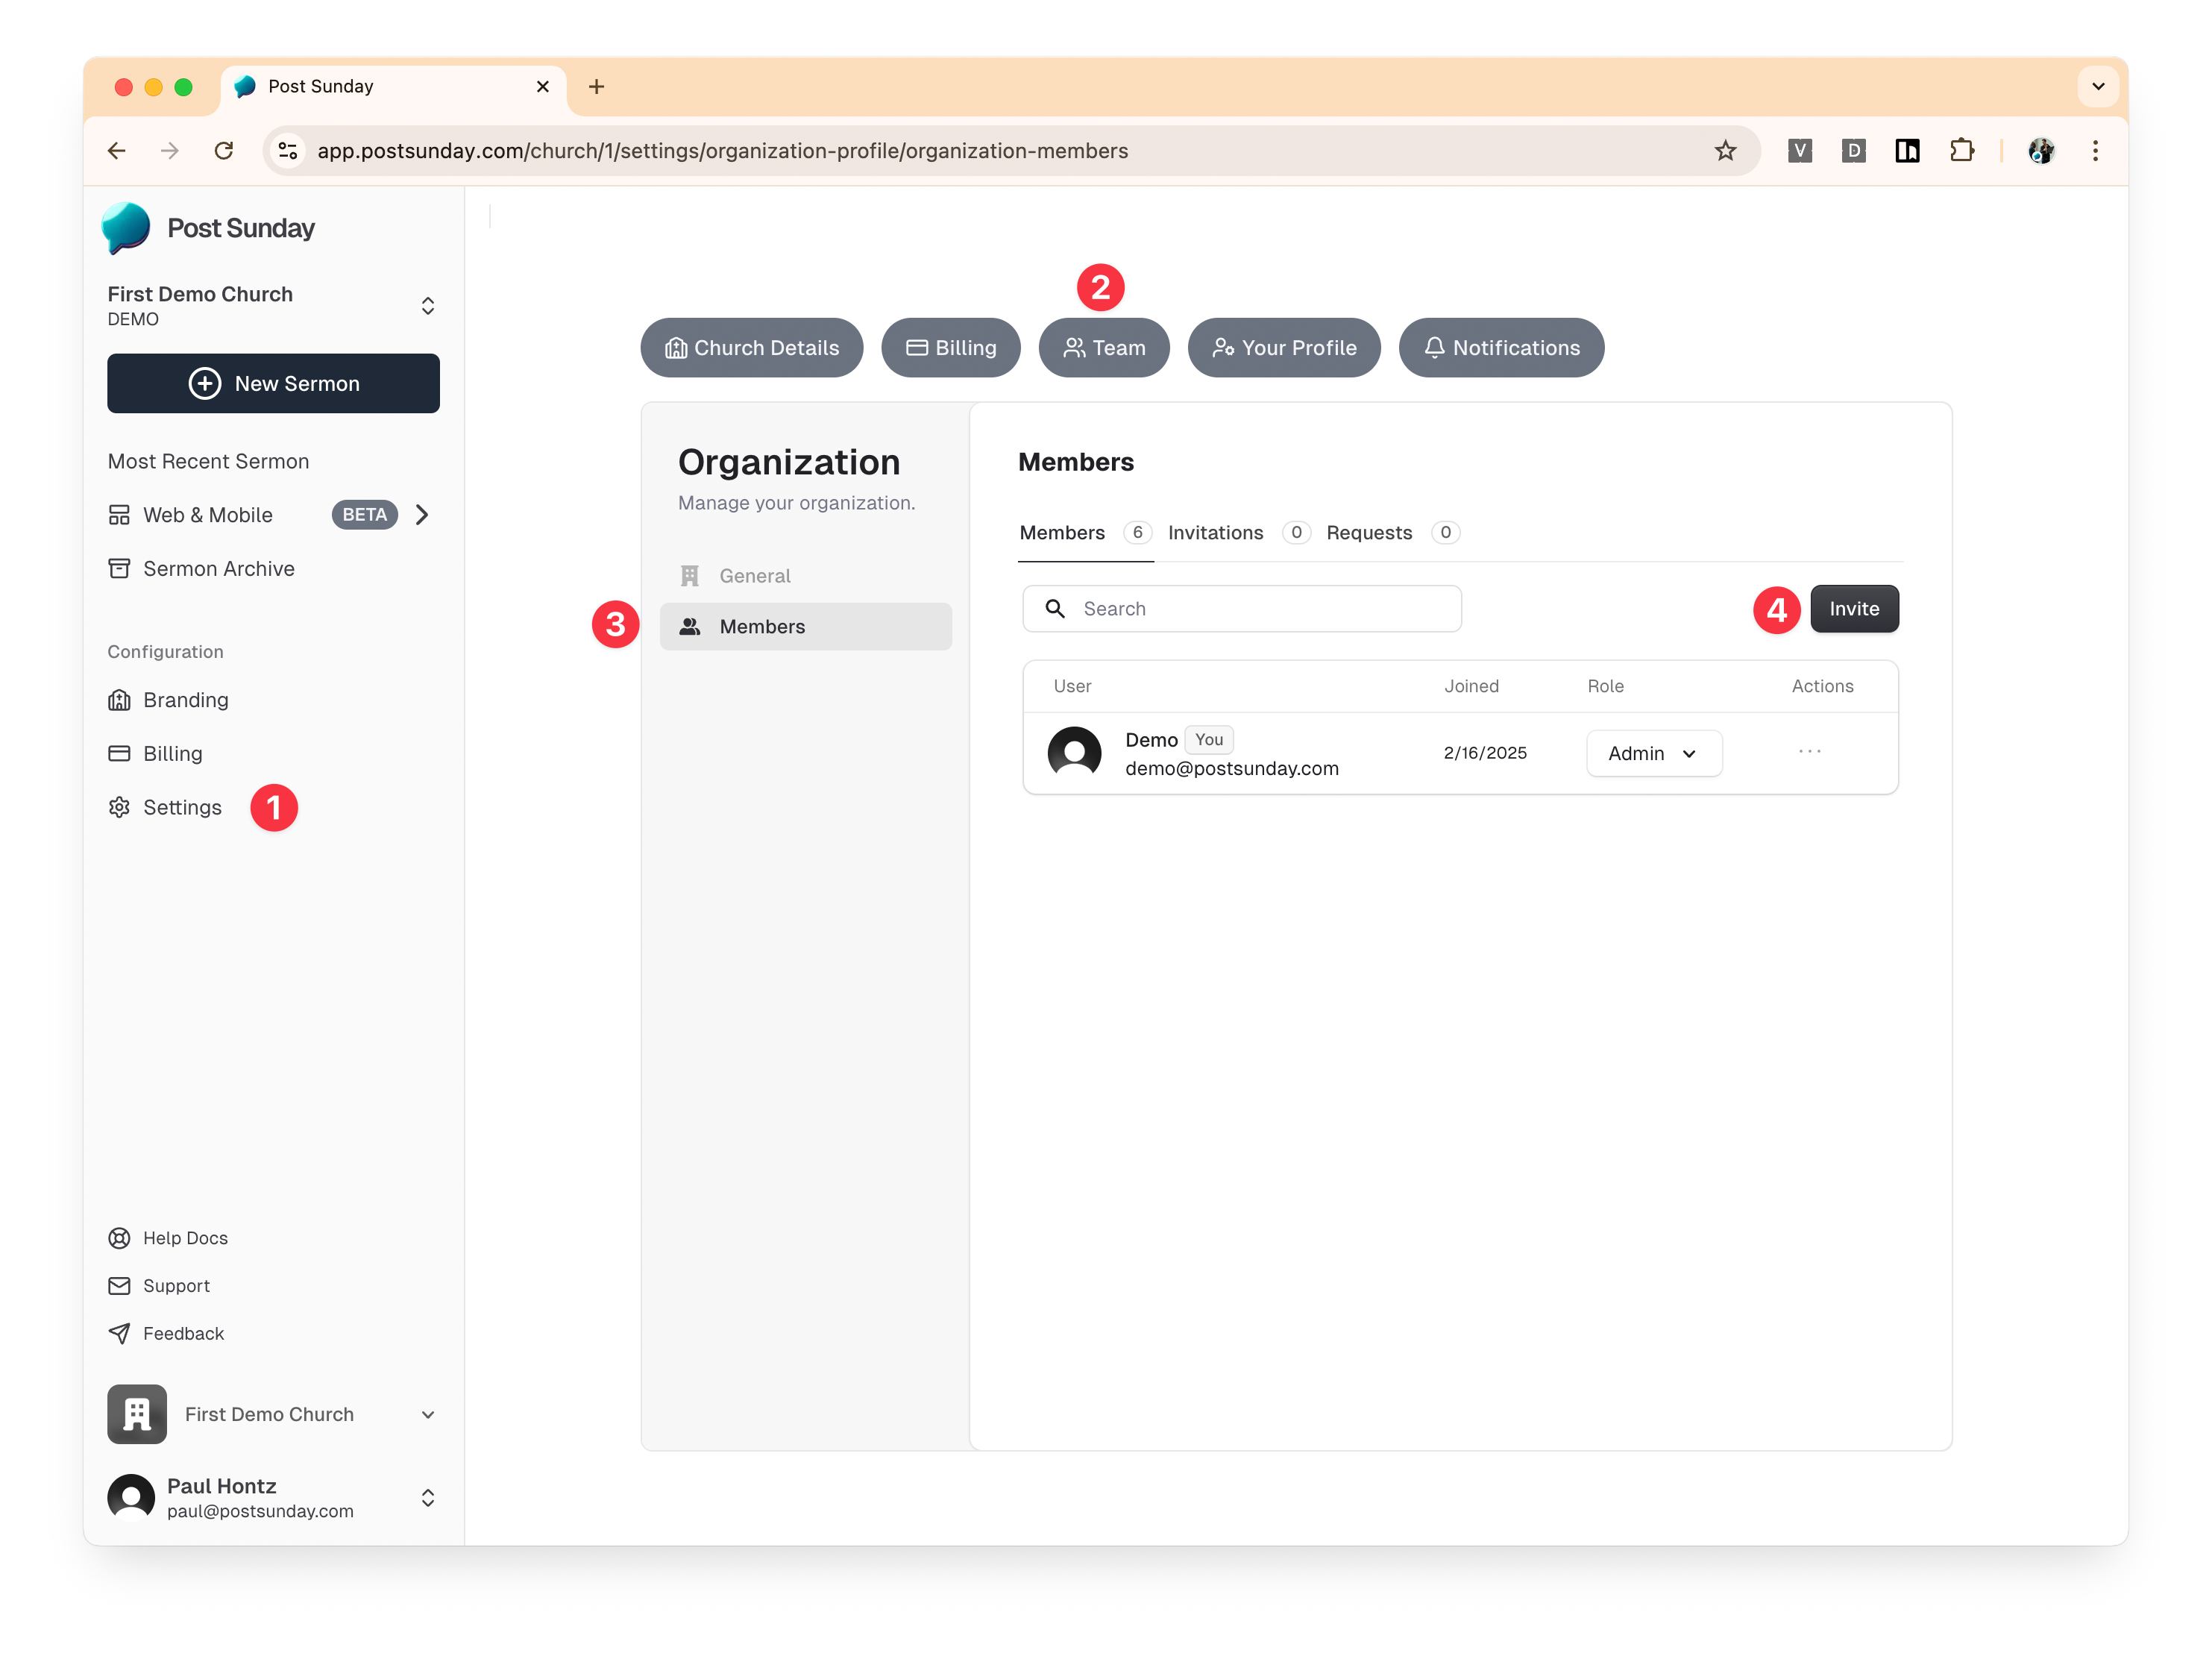Switch to the Your Profile tab
This screenshot has height=1656, width=2212.
(x=1284, y=348)
